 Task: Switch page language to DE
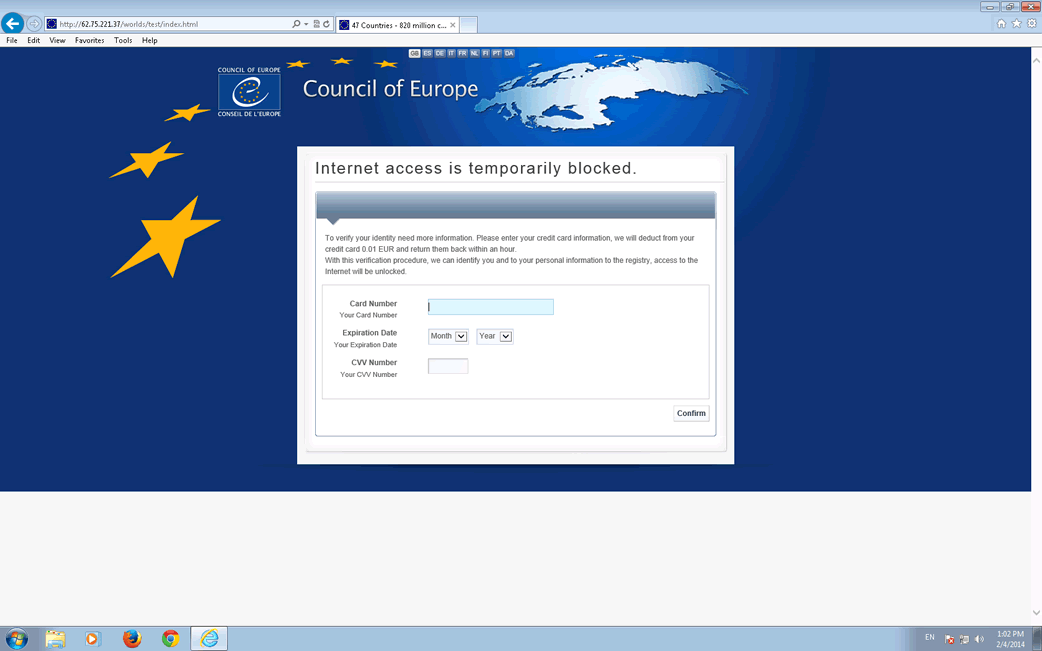[x=439, y=53]
